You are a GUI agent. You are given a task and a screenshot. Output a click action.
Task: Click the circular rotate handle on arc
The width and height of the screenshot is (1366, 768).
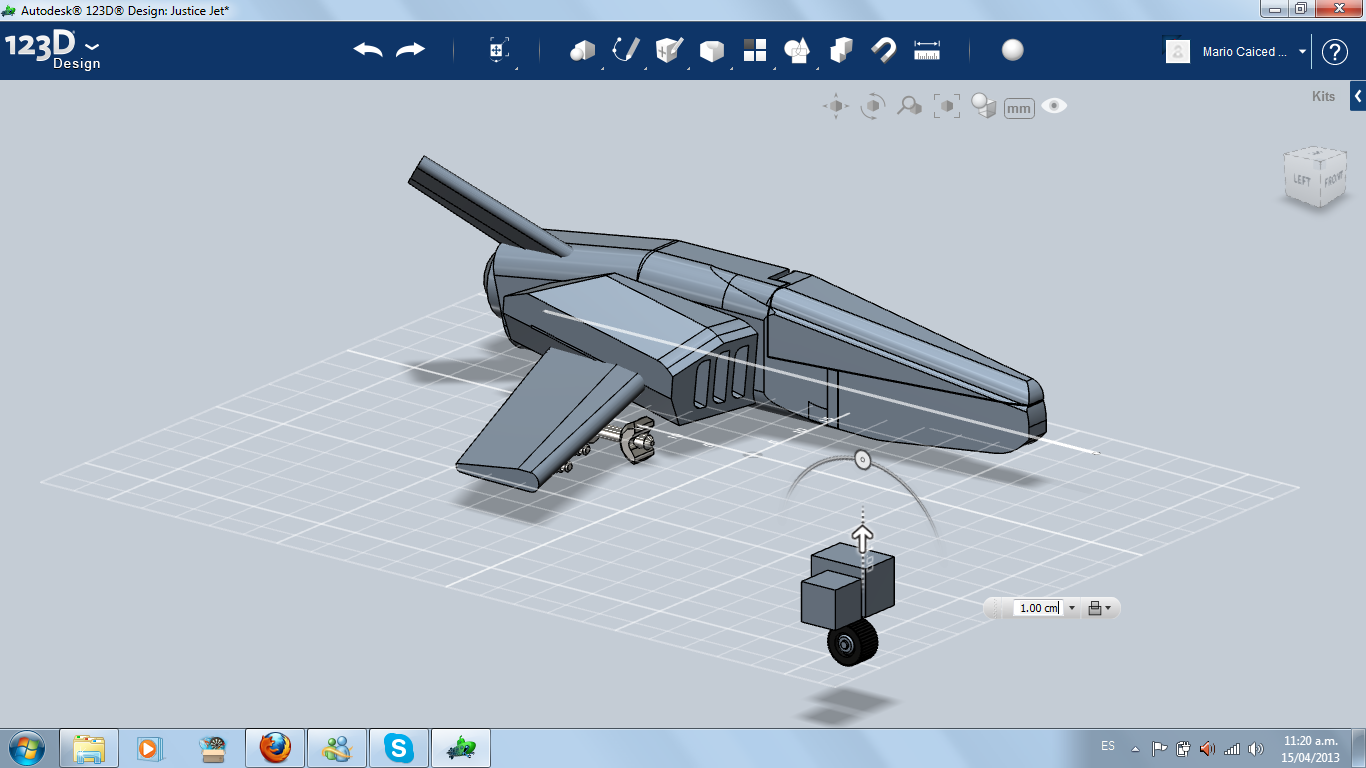[x=862, y=459]
